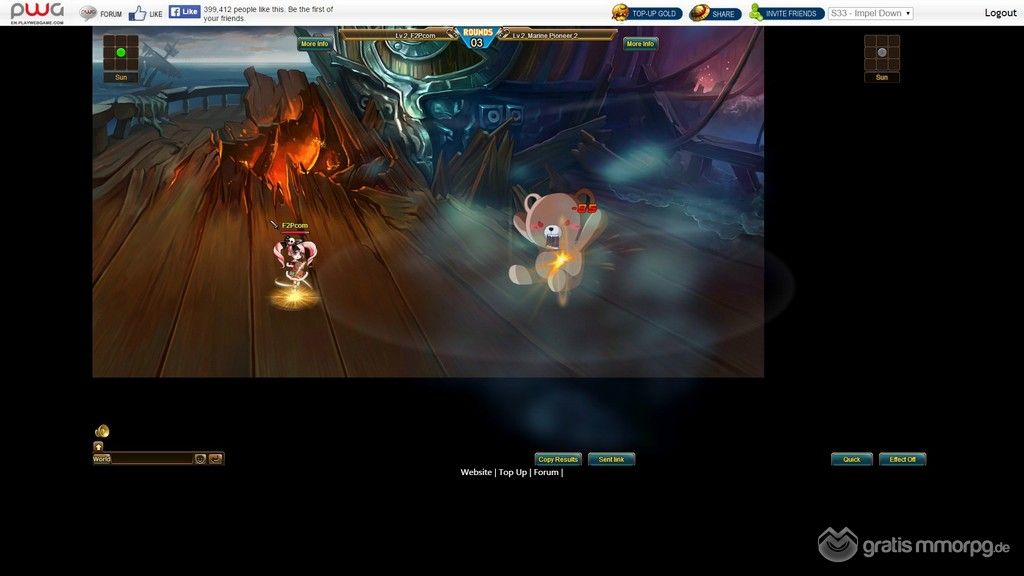Click left More Info button
The height and width of the screenshot is (576, 1024).
tap(314, 44)
